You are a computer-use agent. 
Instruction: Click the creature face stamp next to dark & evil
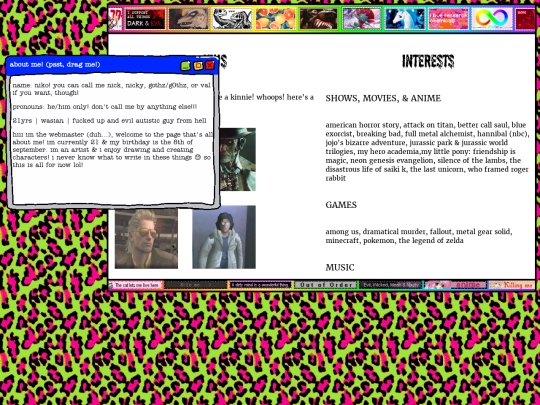pyautogui.click(x=188, y=19)
